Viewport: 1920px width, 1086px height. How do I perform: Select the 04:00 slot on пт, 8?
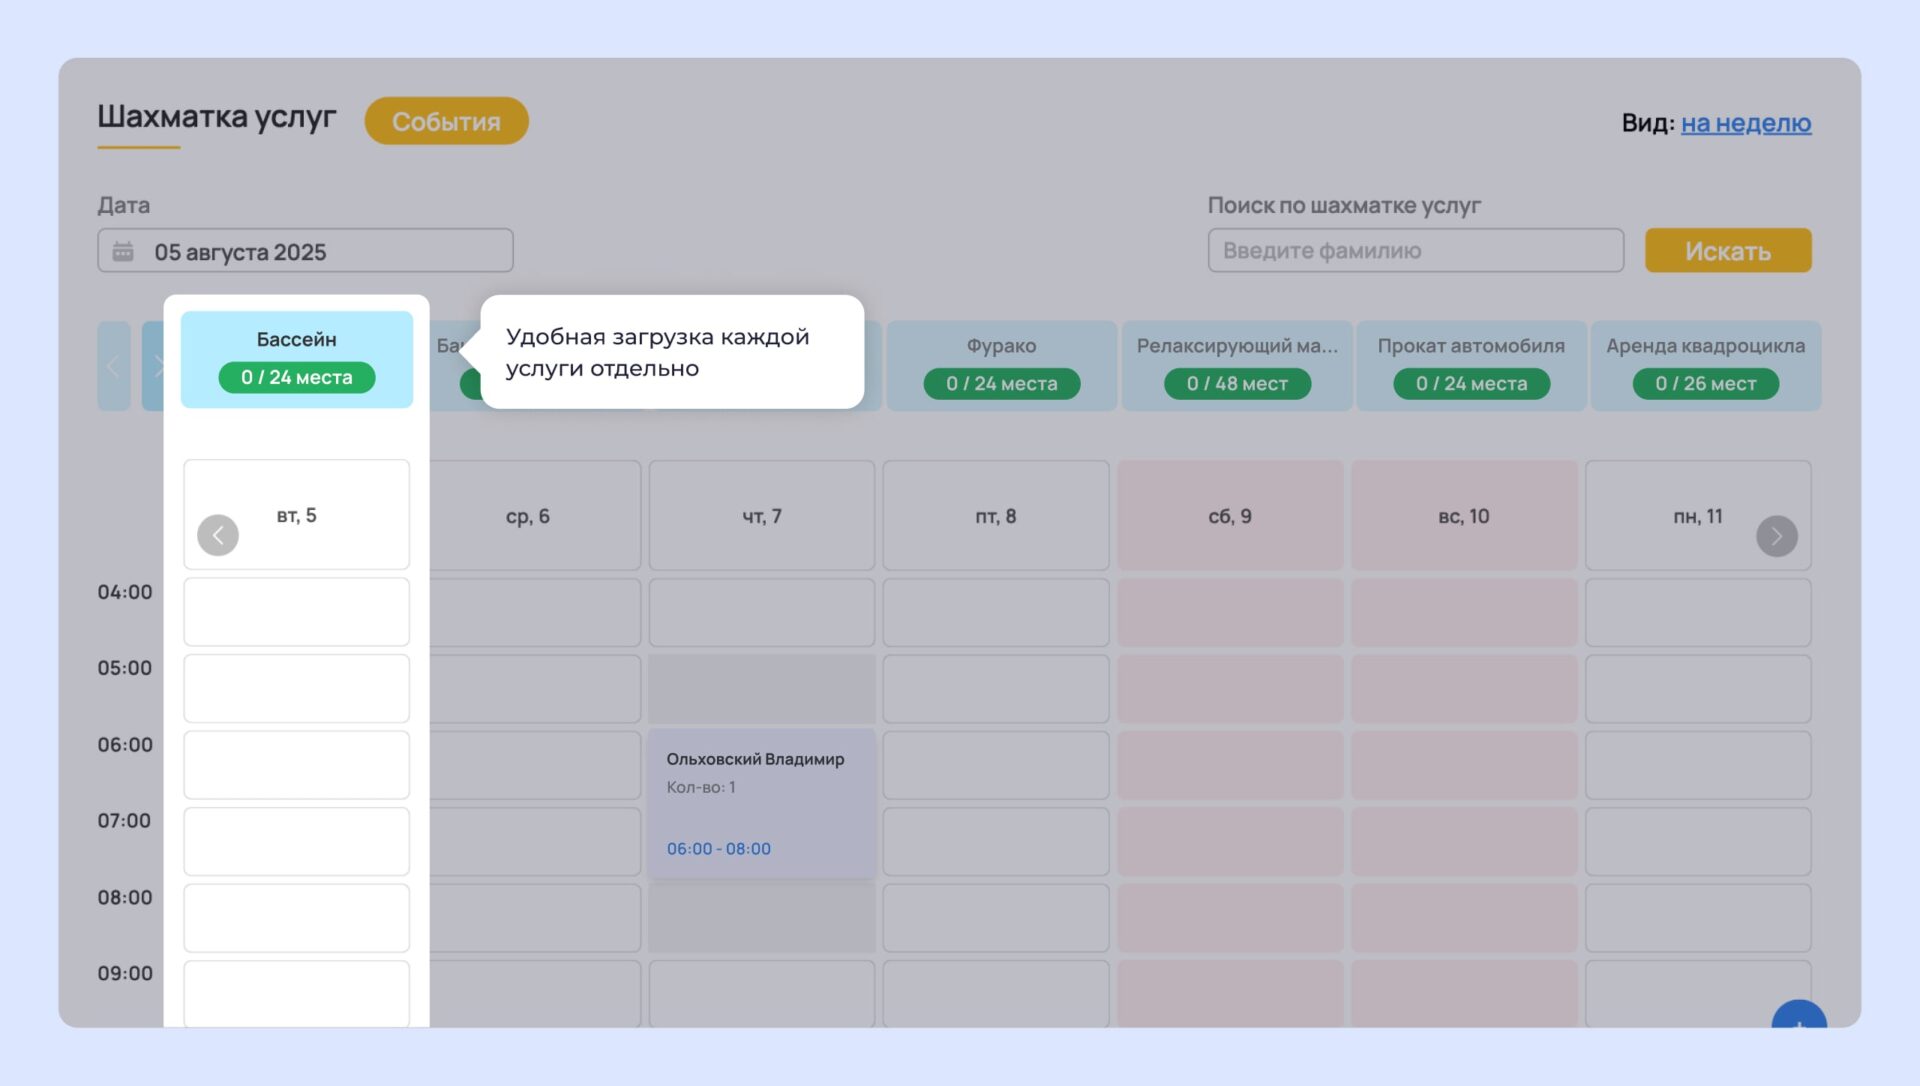[x=995, y=612]
